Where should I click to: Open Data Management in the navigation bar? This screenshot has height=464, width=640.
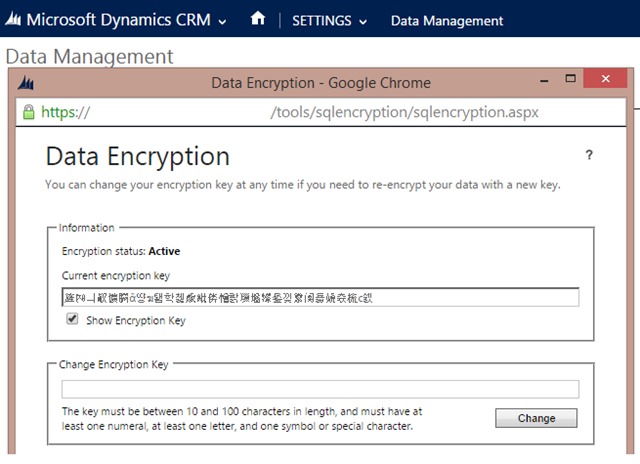pos(446,21)
